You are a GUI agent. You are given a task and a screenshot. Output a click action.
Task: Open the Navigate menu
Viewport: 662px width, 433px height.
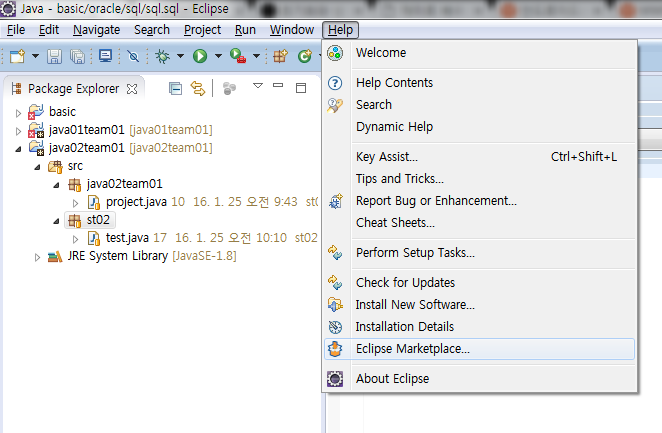97,30
